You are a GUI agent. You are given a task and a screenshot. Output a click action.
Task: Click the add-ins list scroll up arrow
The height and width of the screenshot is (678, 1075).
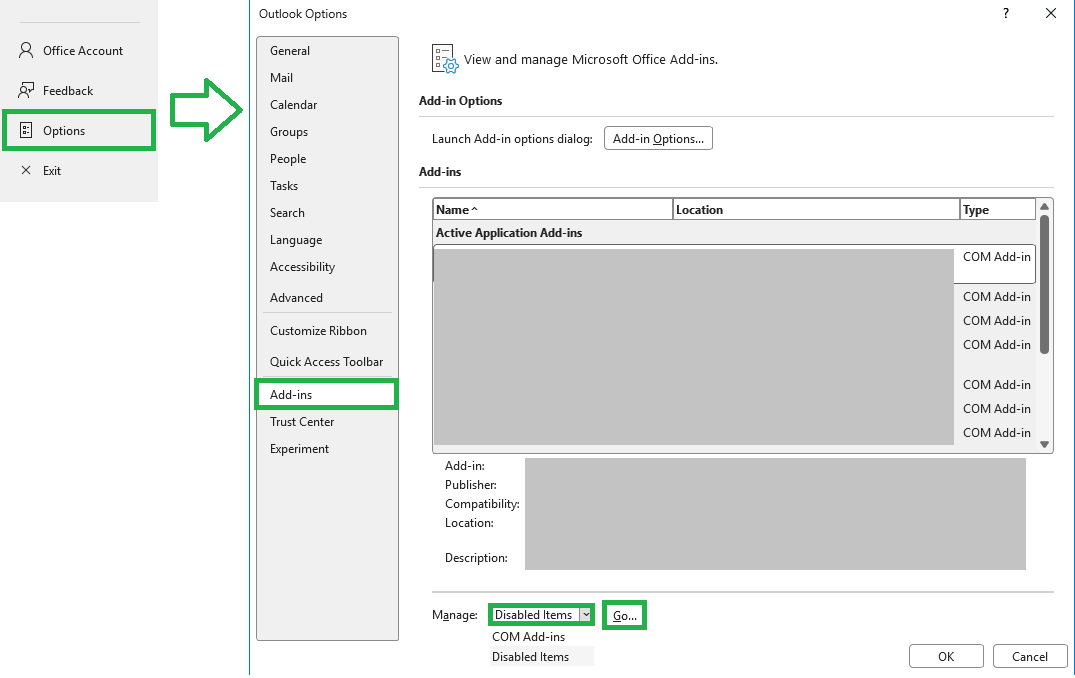1044,206
